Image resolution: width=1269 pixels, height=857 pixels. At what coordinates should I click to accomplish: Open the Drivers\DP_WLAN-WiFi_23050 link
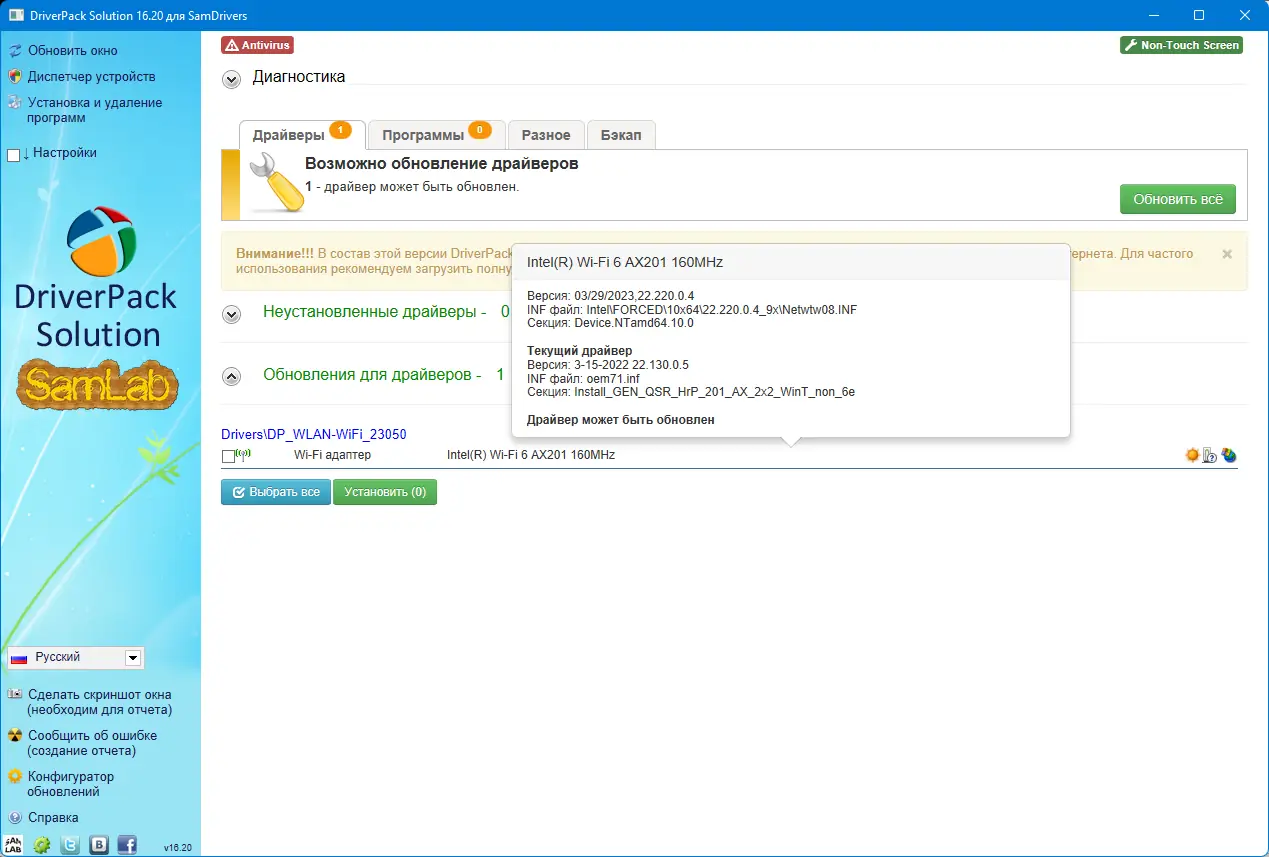click(x=314, y=434)
